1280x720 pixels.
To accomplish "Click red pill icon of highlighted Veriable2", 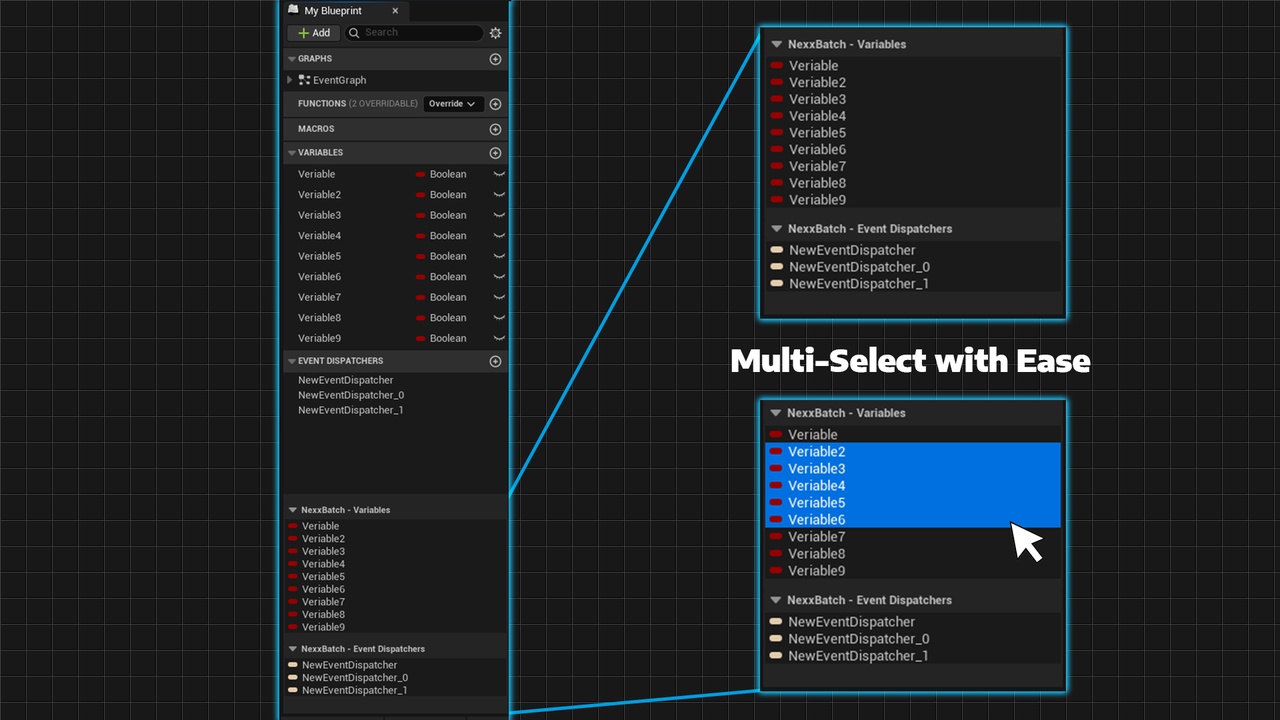I will (776, 451).
